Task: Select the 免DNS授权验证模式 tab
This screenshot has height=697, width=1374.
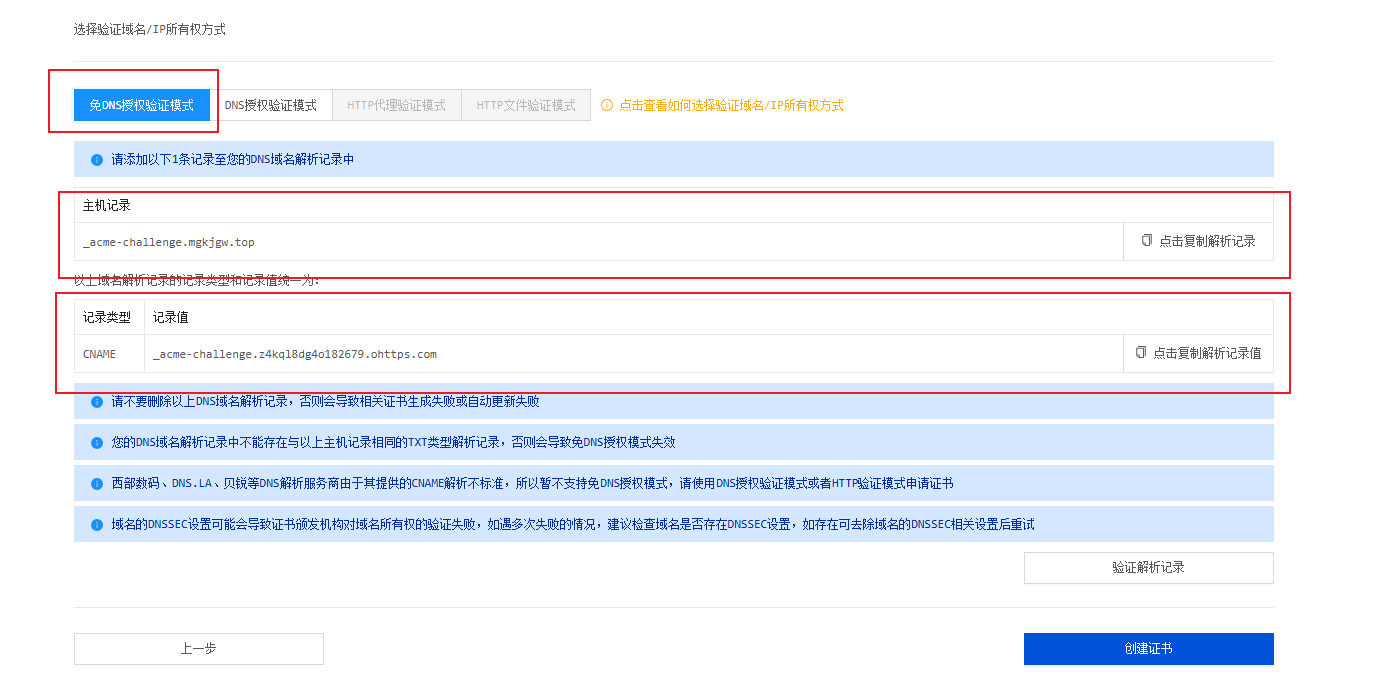Action: click(141, 105)
